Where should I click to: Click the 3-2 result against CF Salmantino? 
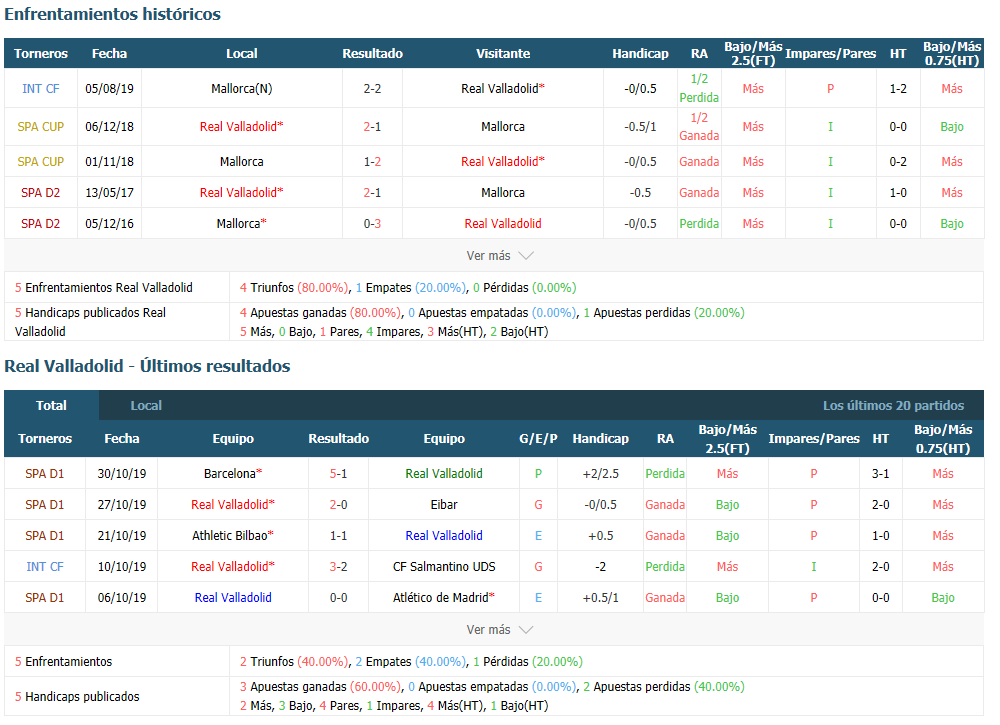click(339, 567)
